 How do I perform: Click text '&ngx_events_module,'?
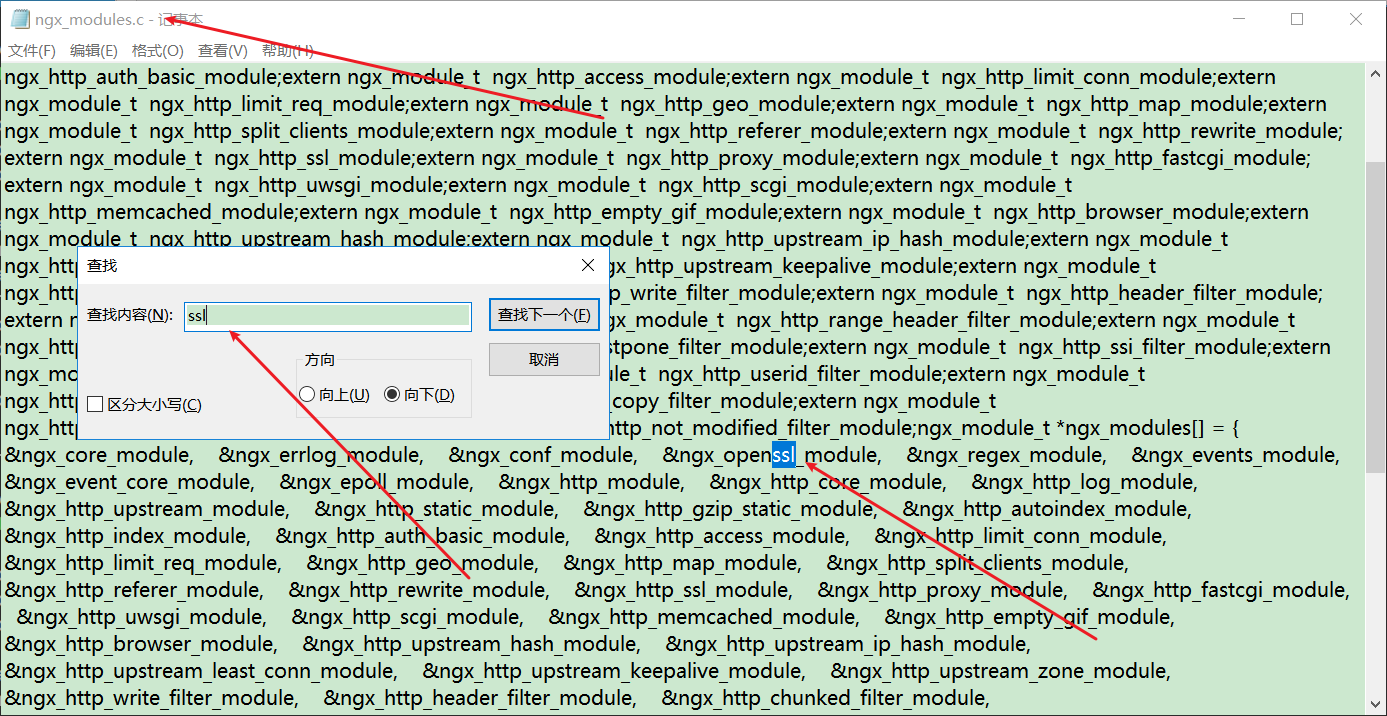(x=1236, y=456)
